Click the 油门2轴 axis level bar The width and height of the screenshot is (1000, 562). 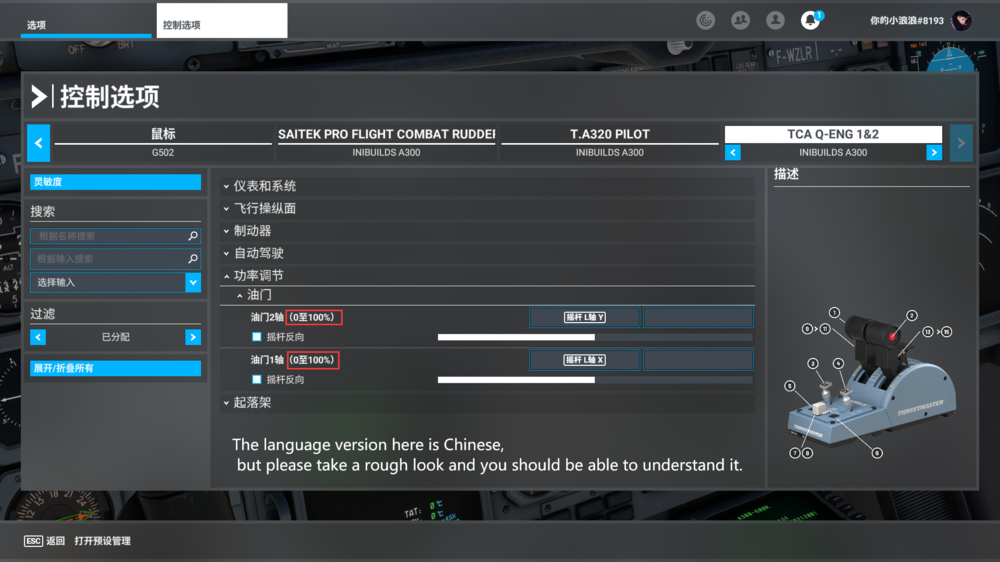(595, 337)
